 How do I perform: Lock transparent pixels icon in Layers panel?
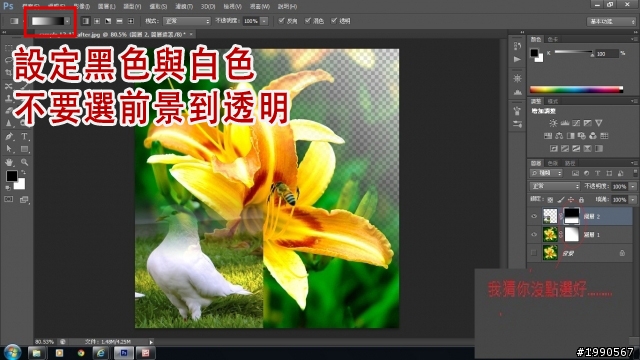pyautogui.click(x=550, y=200)
